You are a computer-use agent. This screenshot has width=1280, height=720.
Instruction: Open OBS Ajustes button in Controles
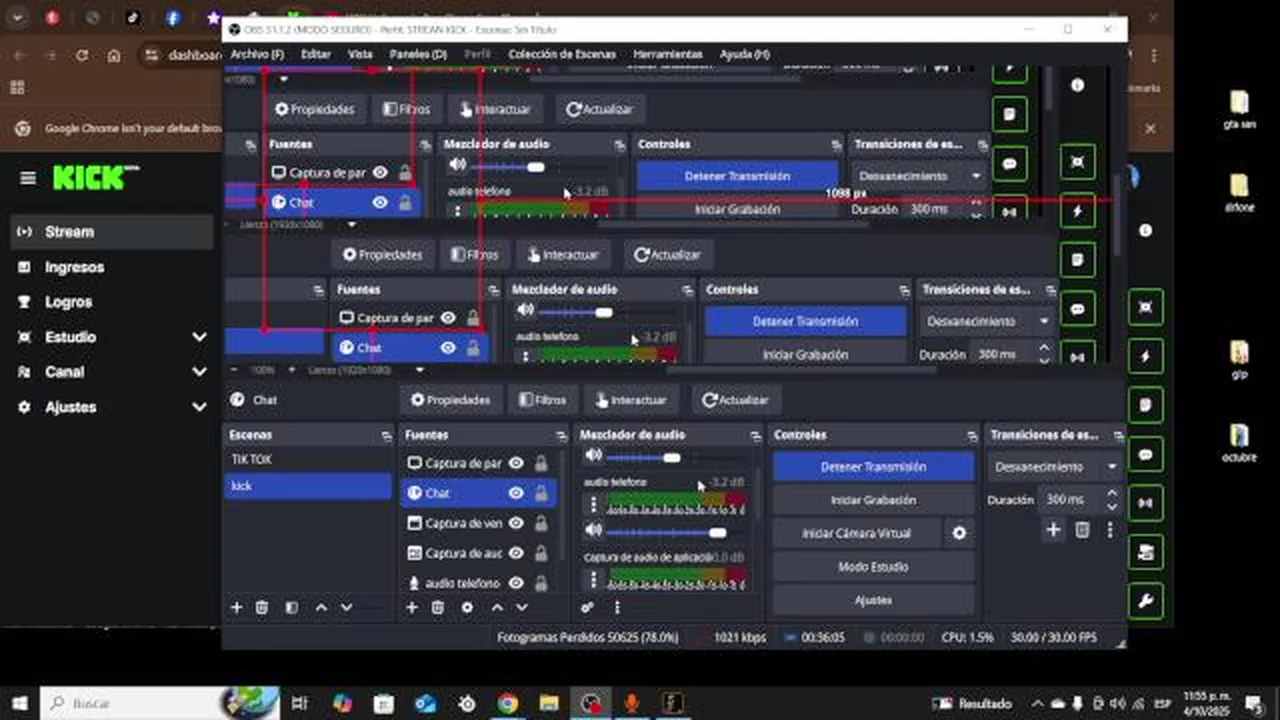pos(873,600)
